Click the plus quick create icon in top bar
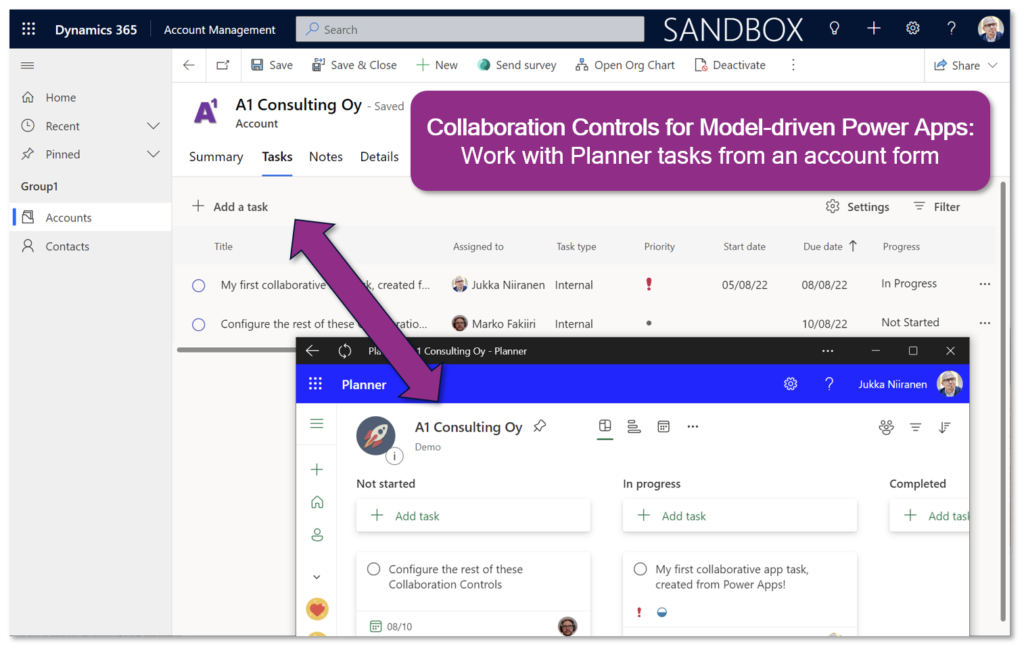This screenshot has width=1024, height=651. point(873,29)
